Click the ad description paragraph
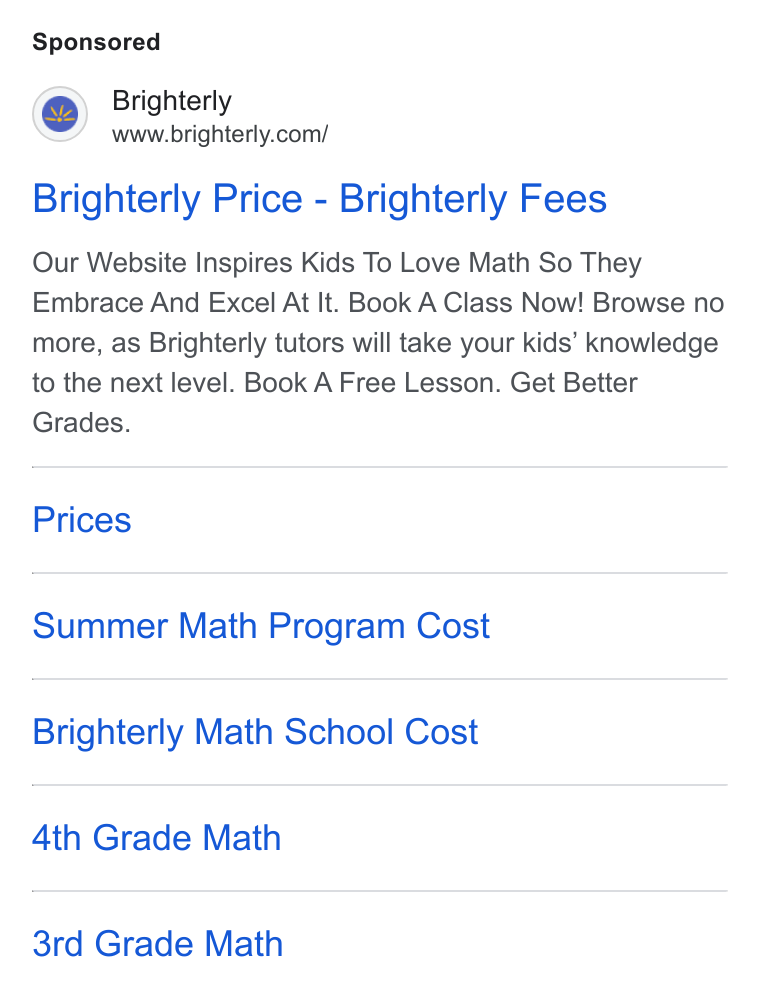Image resolution: width=760 pixels, height=996 pixels. 378,342
